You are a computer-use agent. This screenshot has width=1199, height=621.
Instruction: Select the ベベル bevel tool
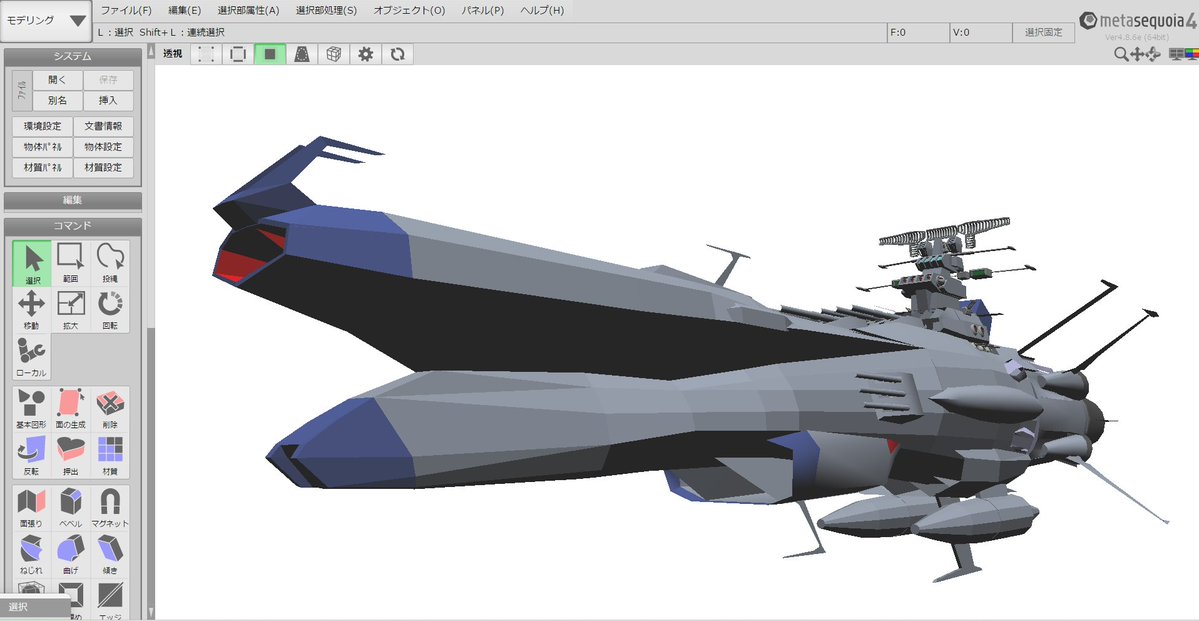pyautogui.click(x=71, y=508)
